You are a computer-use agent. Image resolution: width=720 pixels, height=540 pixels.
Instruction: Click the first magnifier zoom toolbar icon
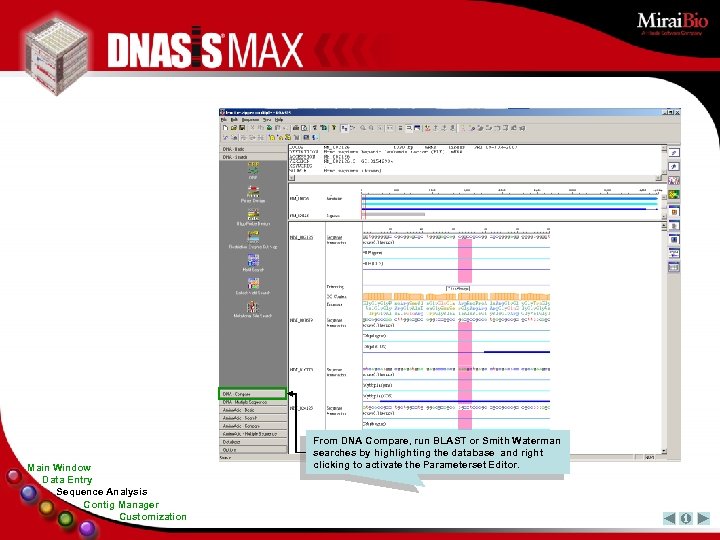[x=363, y=128]
